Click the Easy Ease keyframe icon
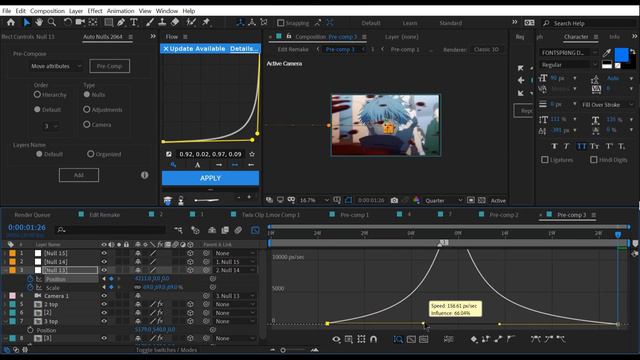This screenshot has height=360, width=640. (x=536, y=339)
